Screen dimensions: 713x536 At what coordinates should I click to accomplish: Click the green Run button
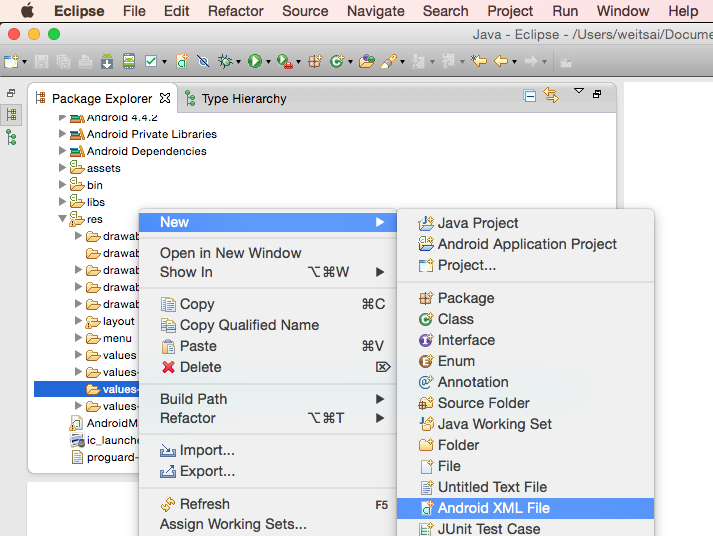(255, 61)
